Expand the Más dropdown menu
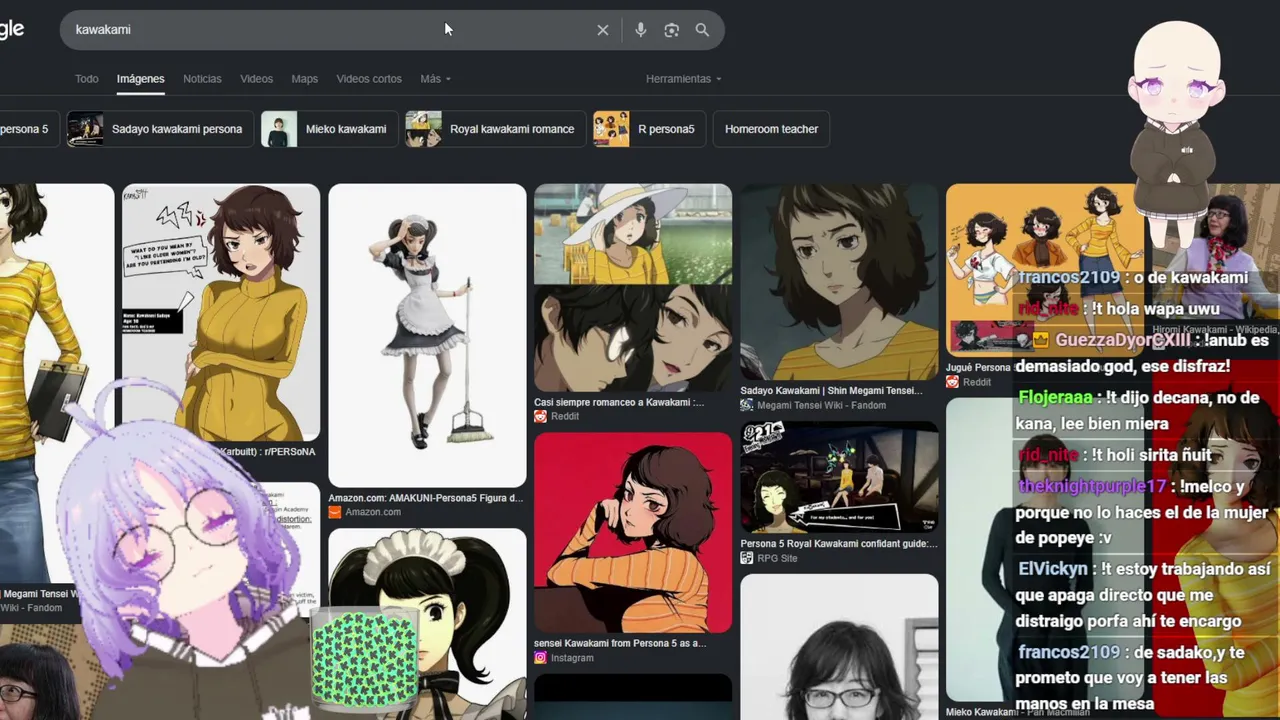1280x720 pixels. (x=435, y=79)
